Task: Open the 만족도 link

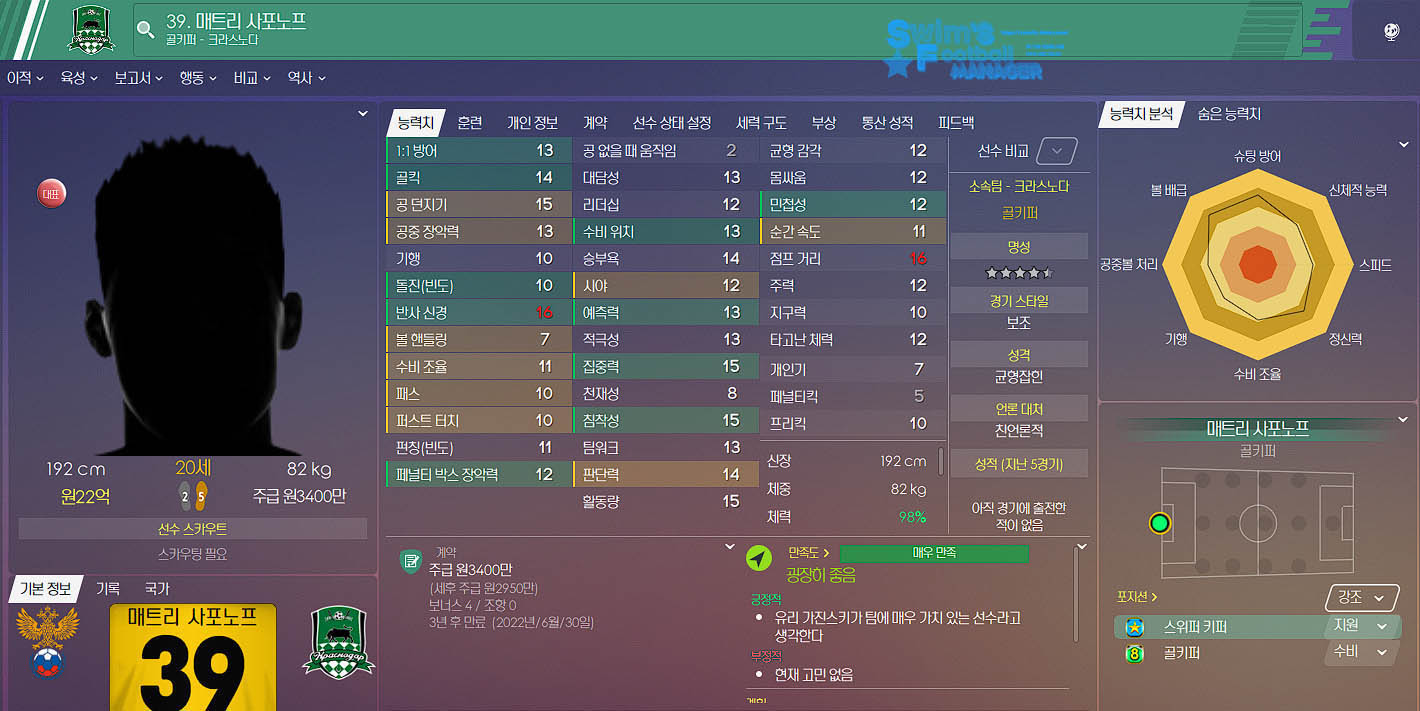Action: pos(809,552)
